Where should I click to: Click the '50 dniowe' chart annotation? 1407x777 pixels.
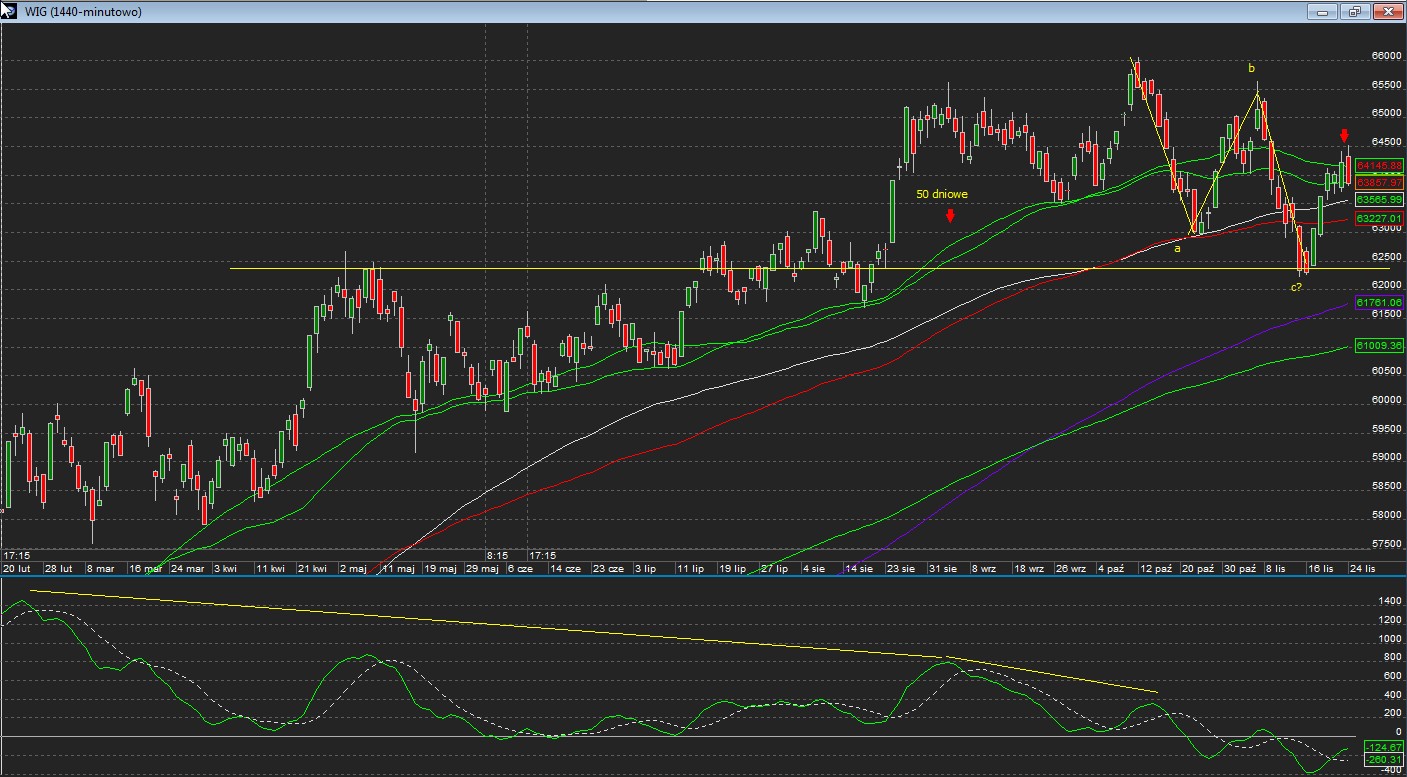pos(942,195)
